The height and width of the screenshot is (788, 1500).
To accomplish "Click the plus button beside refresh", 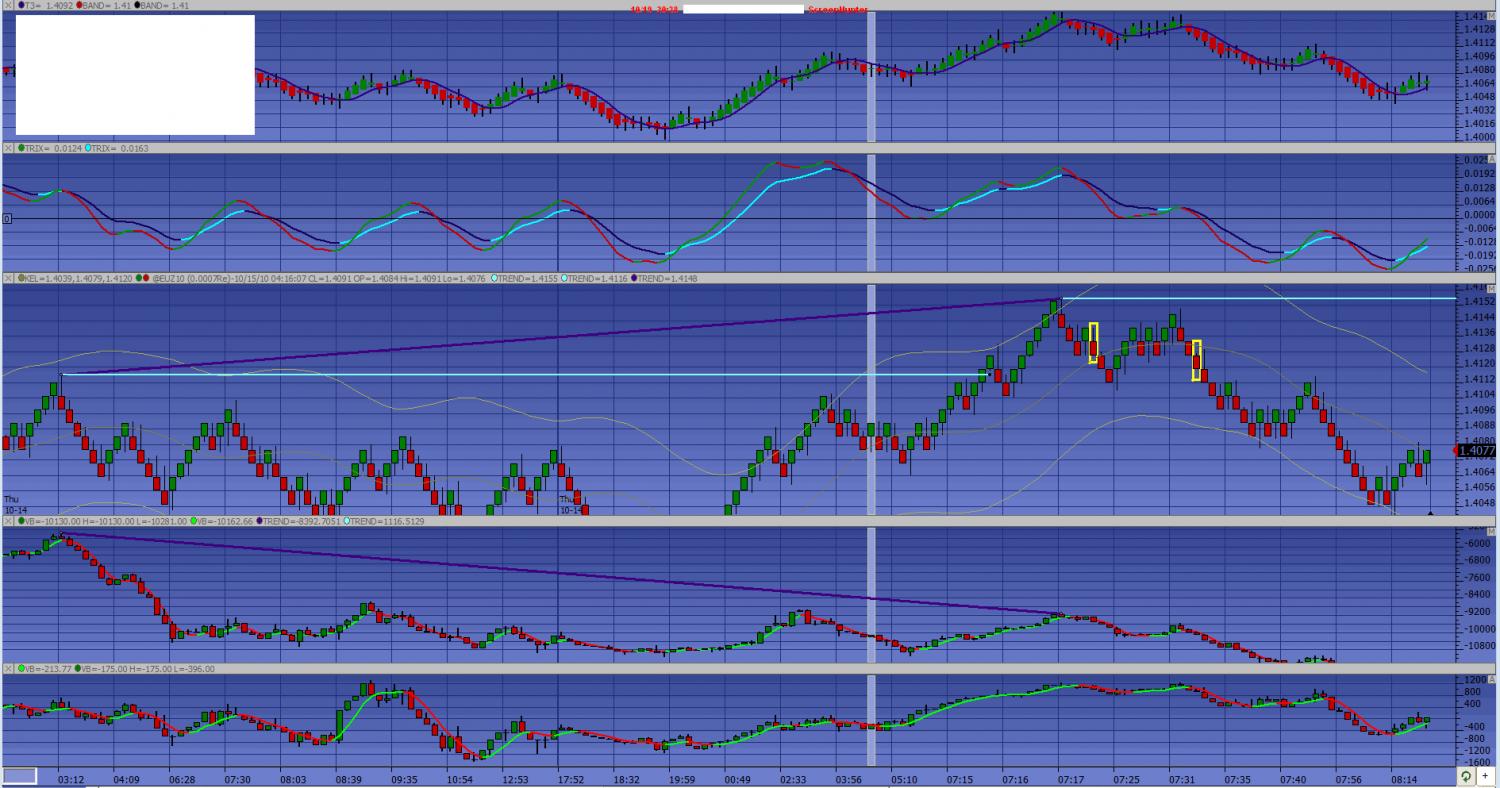I will pos(1485,775).
